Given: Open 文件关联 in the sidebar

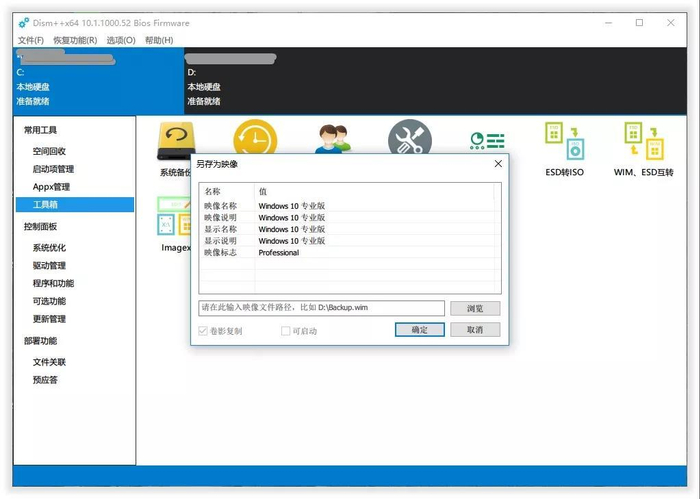Looking at the screenshot, I should pyautogui.click(x=49, y=362).
